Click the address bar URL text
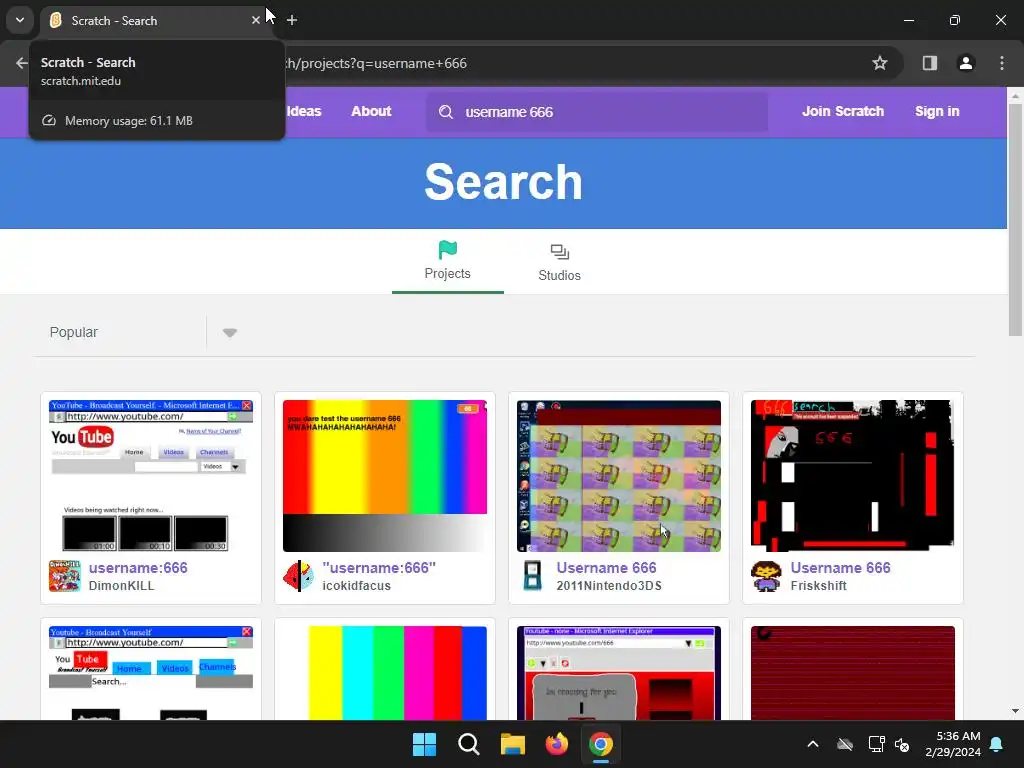 [x=376, y=63]
